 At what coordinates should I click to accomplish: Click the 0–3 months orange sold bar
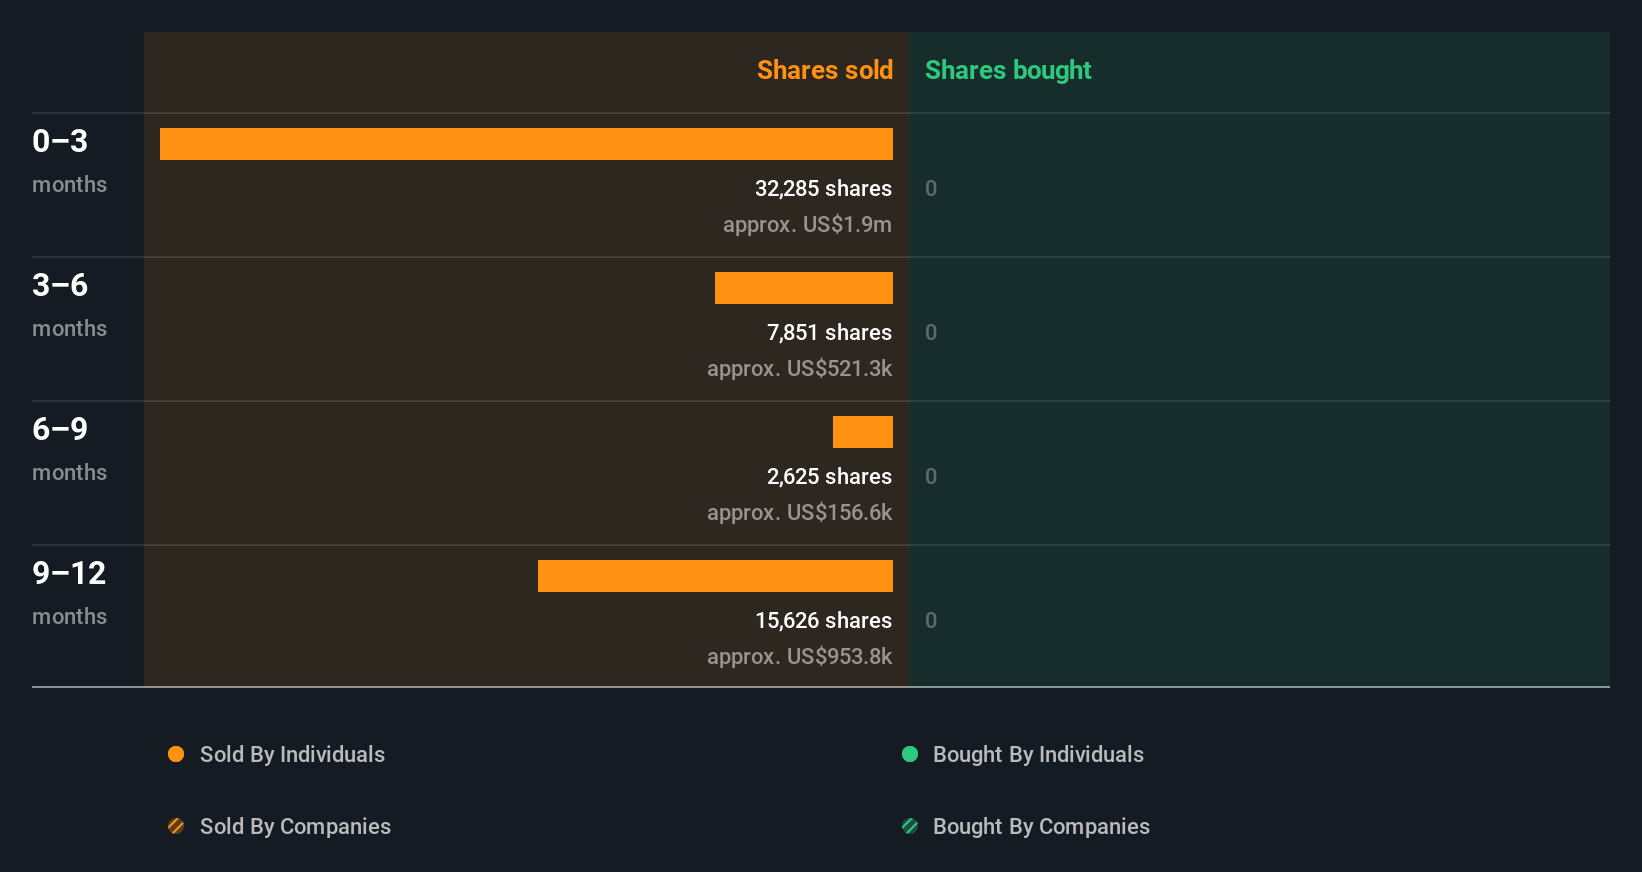click(x=526, y=144)
